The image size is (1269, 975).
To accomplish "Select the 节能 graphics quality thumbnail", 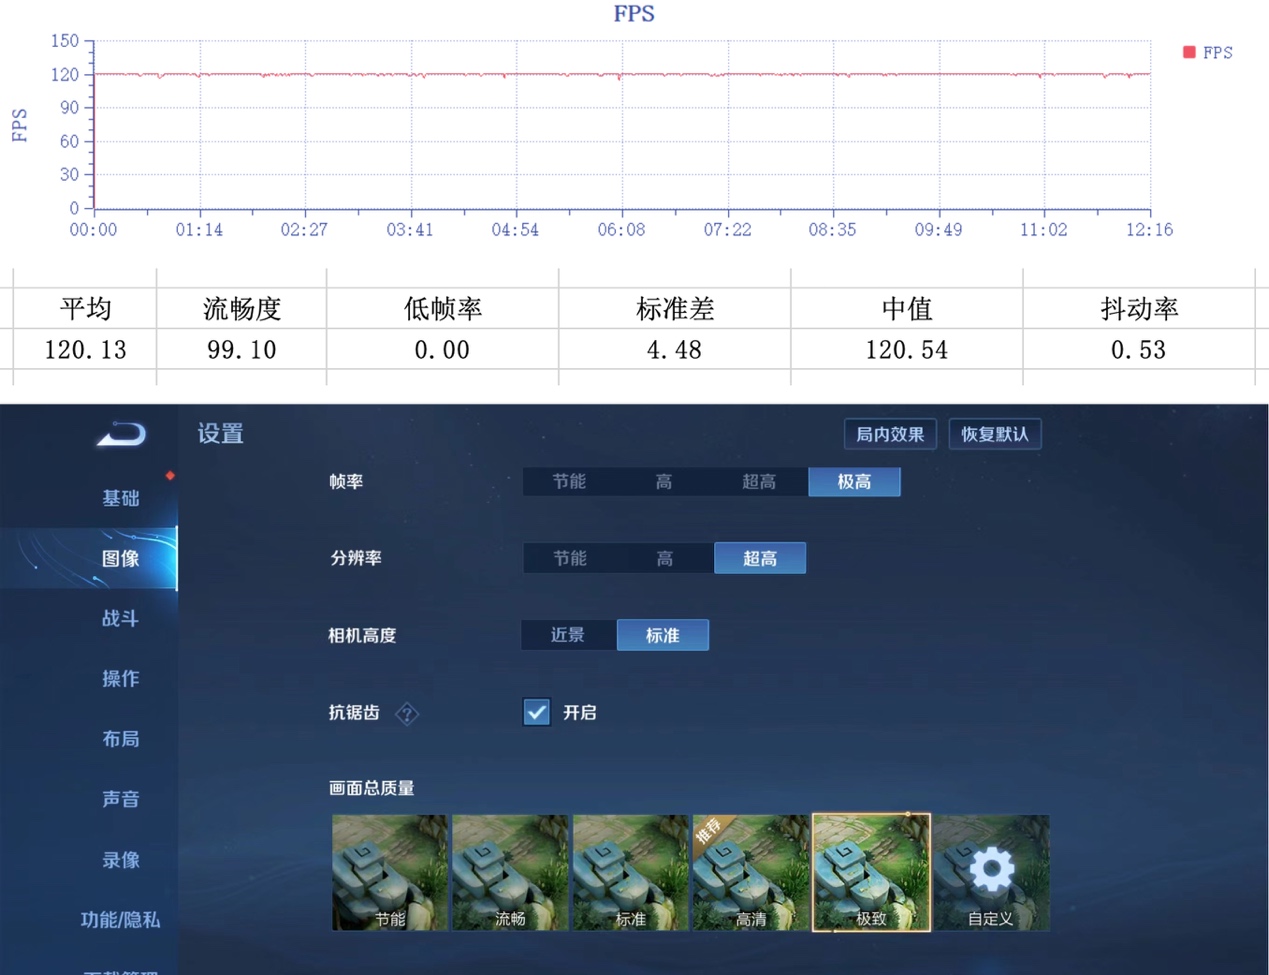I will pyautogui.click(x=390, y=873).
